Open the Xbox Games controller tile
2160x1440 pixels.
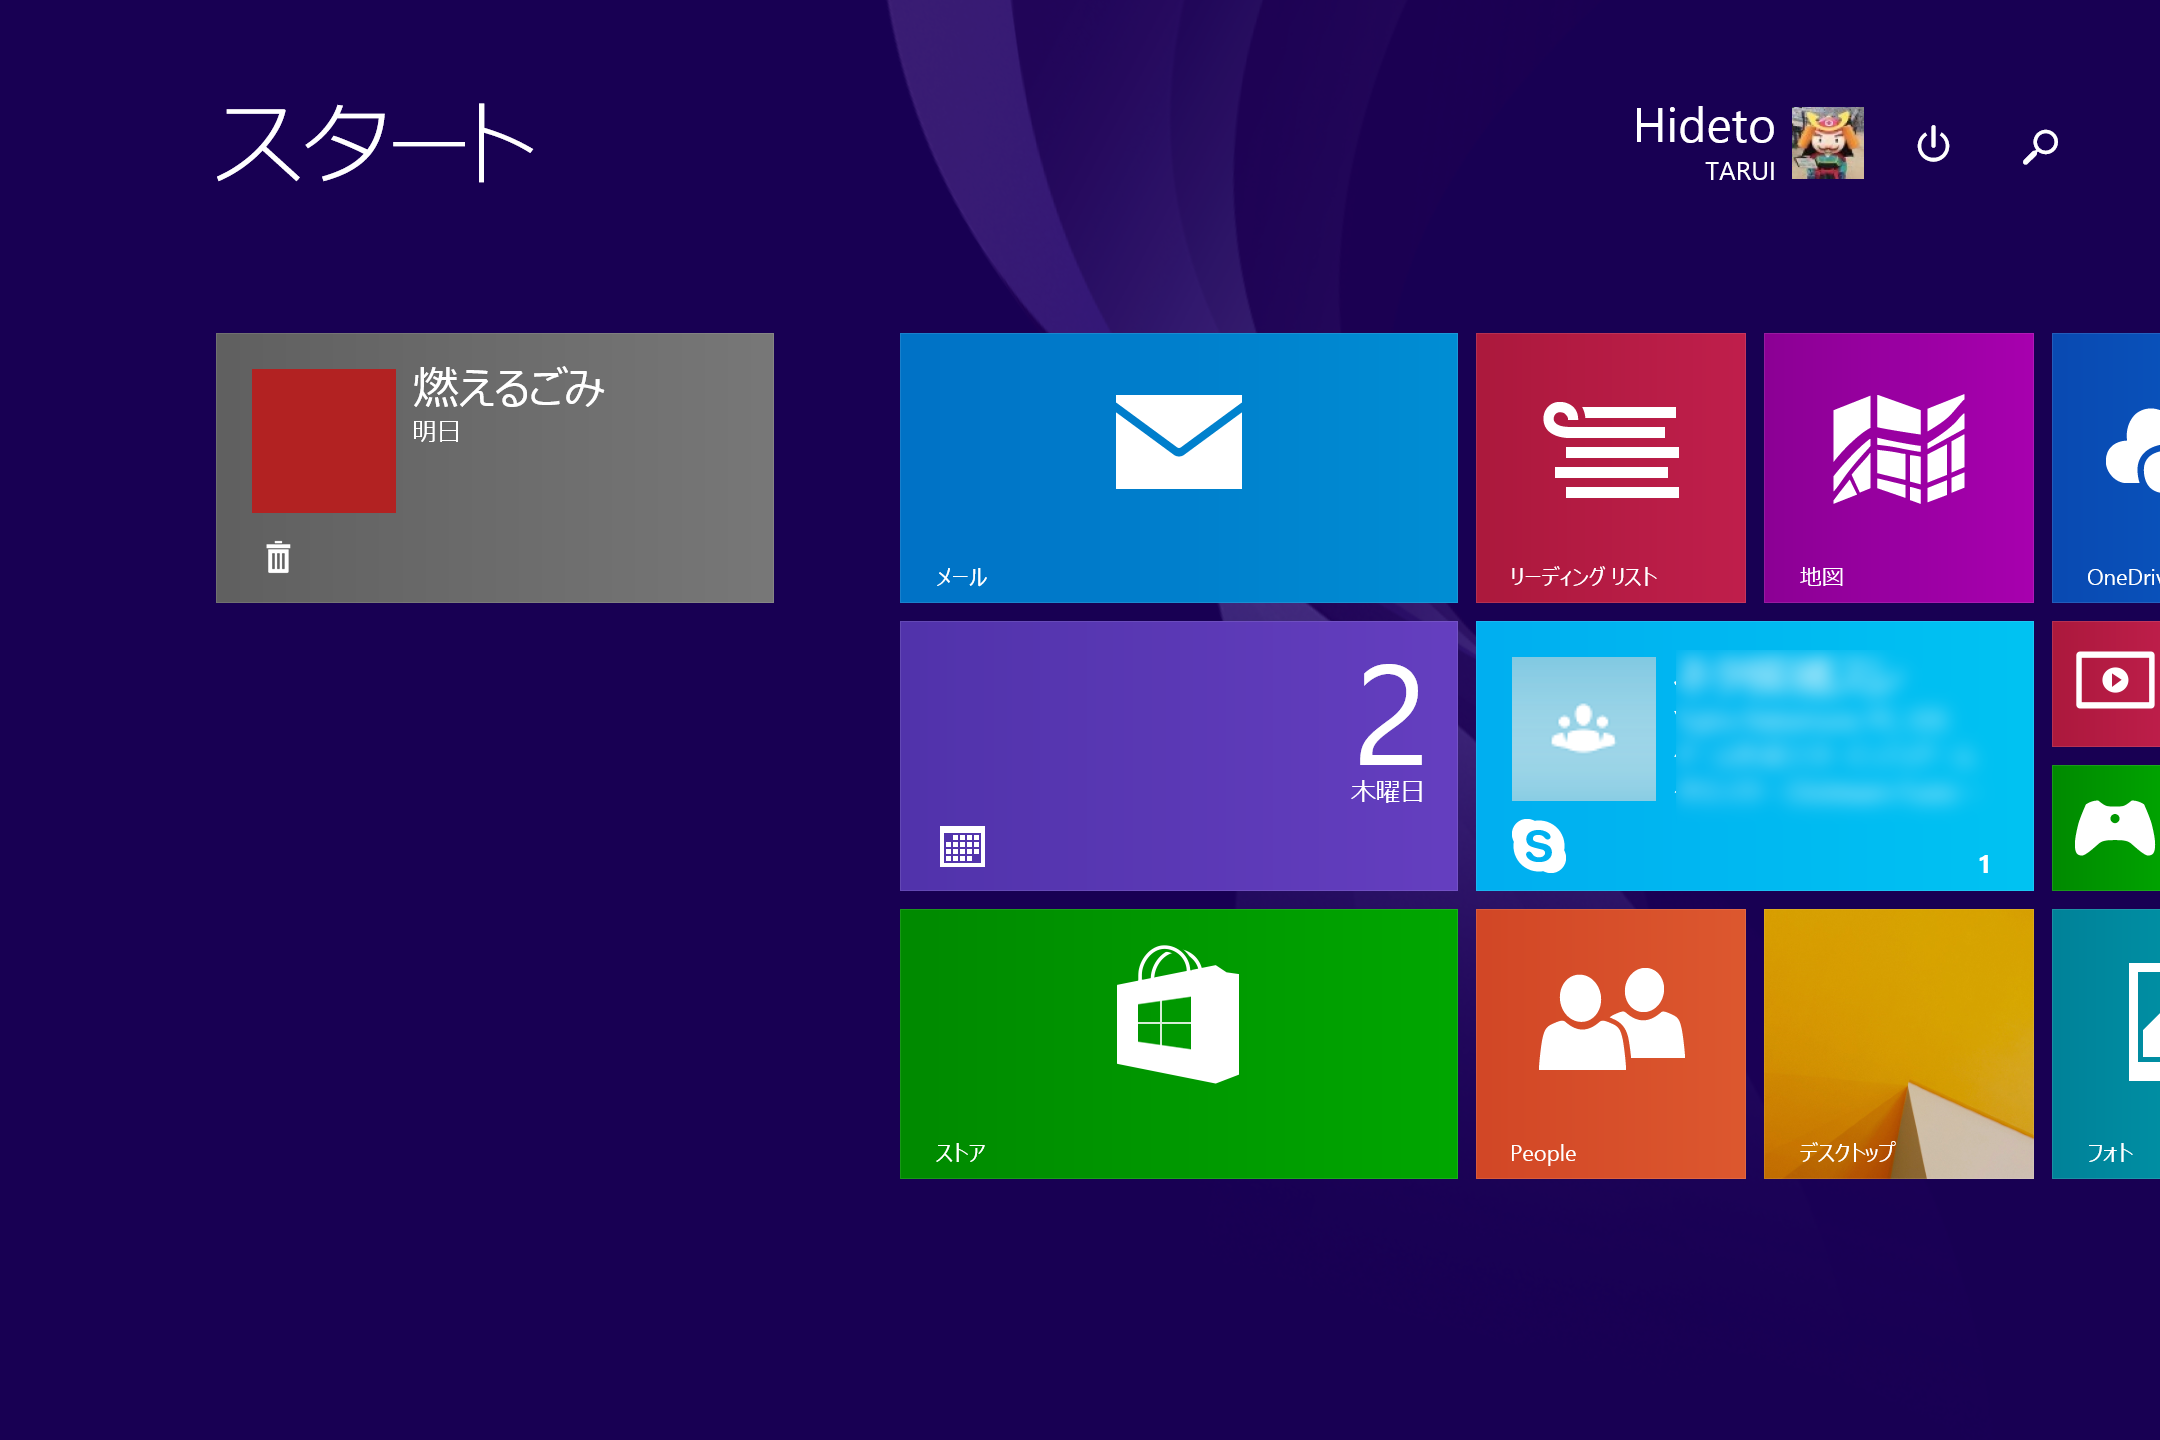coord(2107,827)
